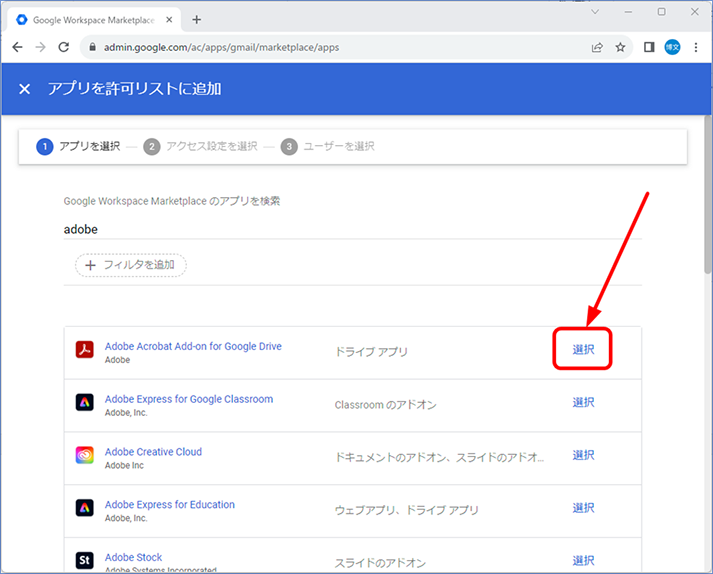The image size is (713, 574).
Task: Click the アプリを許可リストに追加 header title
Action: tap(135, 89)
